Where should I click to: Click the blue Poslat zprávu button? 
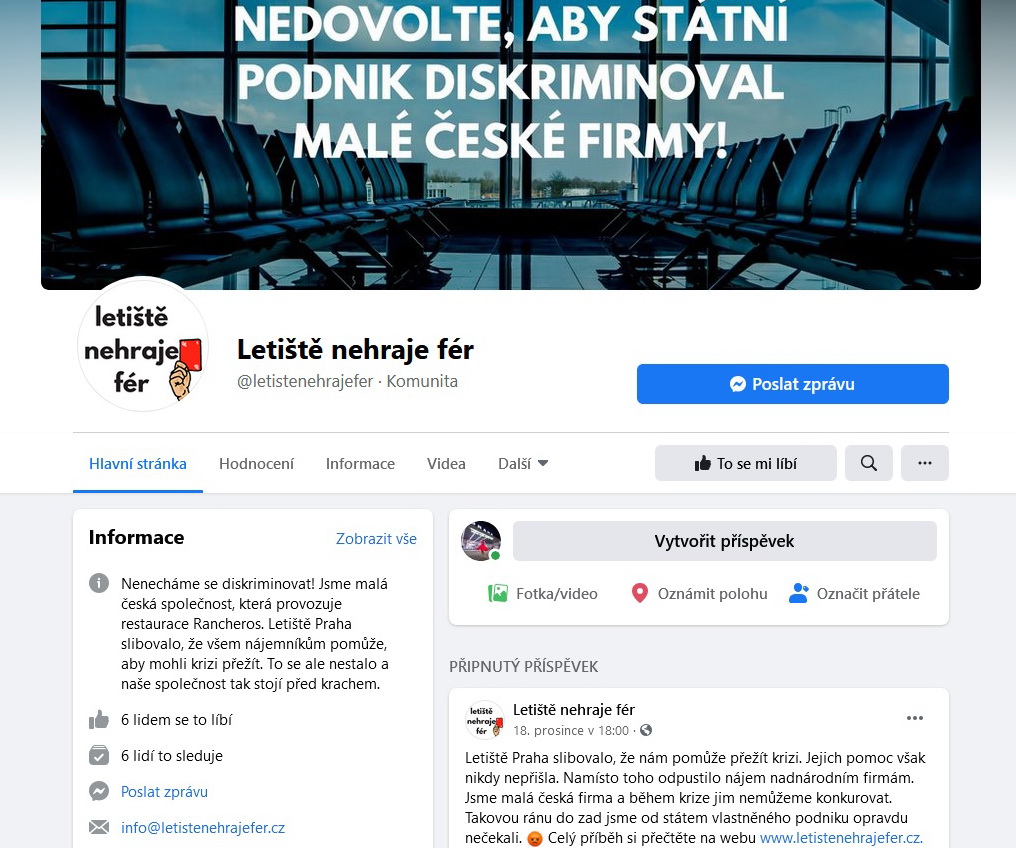click(x=792, y=384)
